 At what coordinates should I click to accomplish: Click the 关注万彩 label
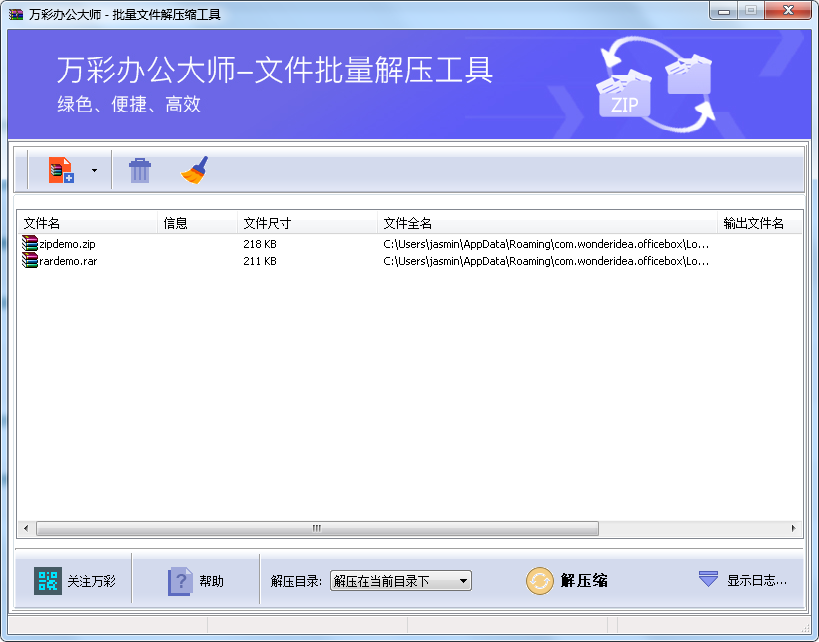[91, 581]
